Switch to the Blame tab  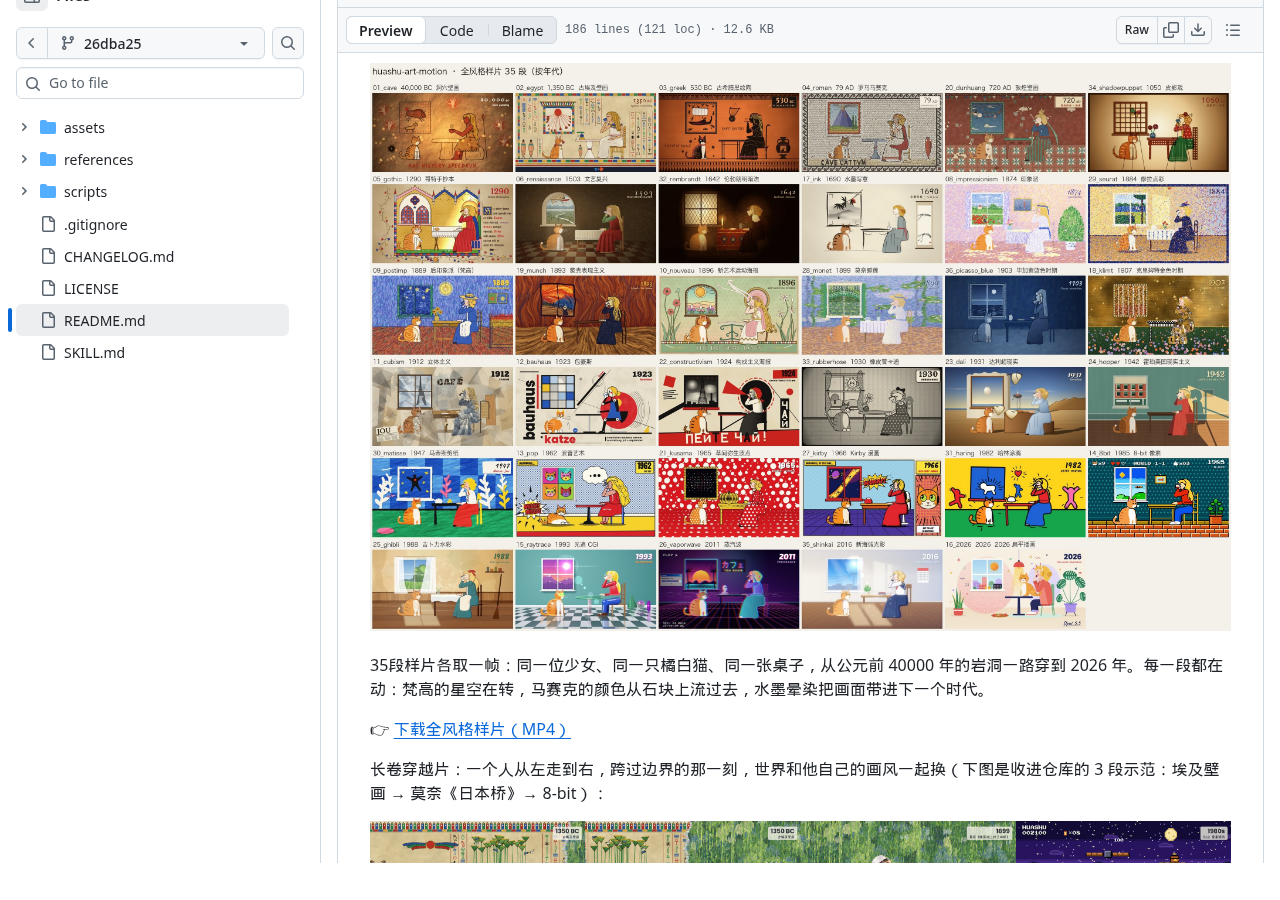[x=522, y=30]
